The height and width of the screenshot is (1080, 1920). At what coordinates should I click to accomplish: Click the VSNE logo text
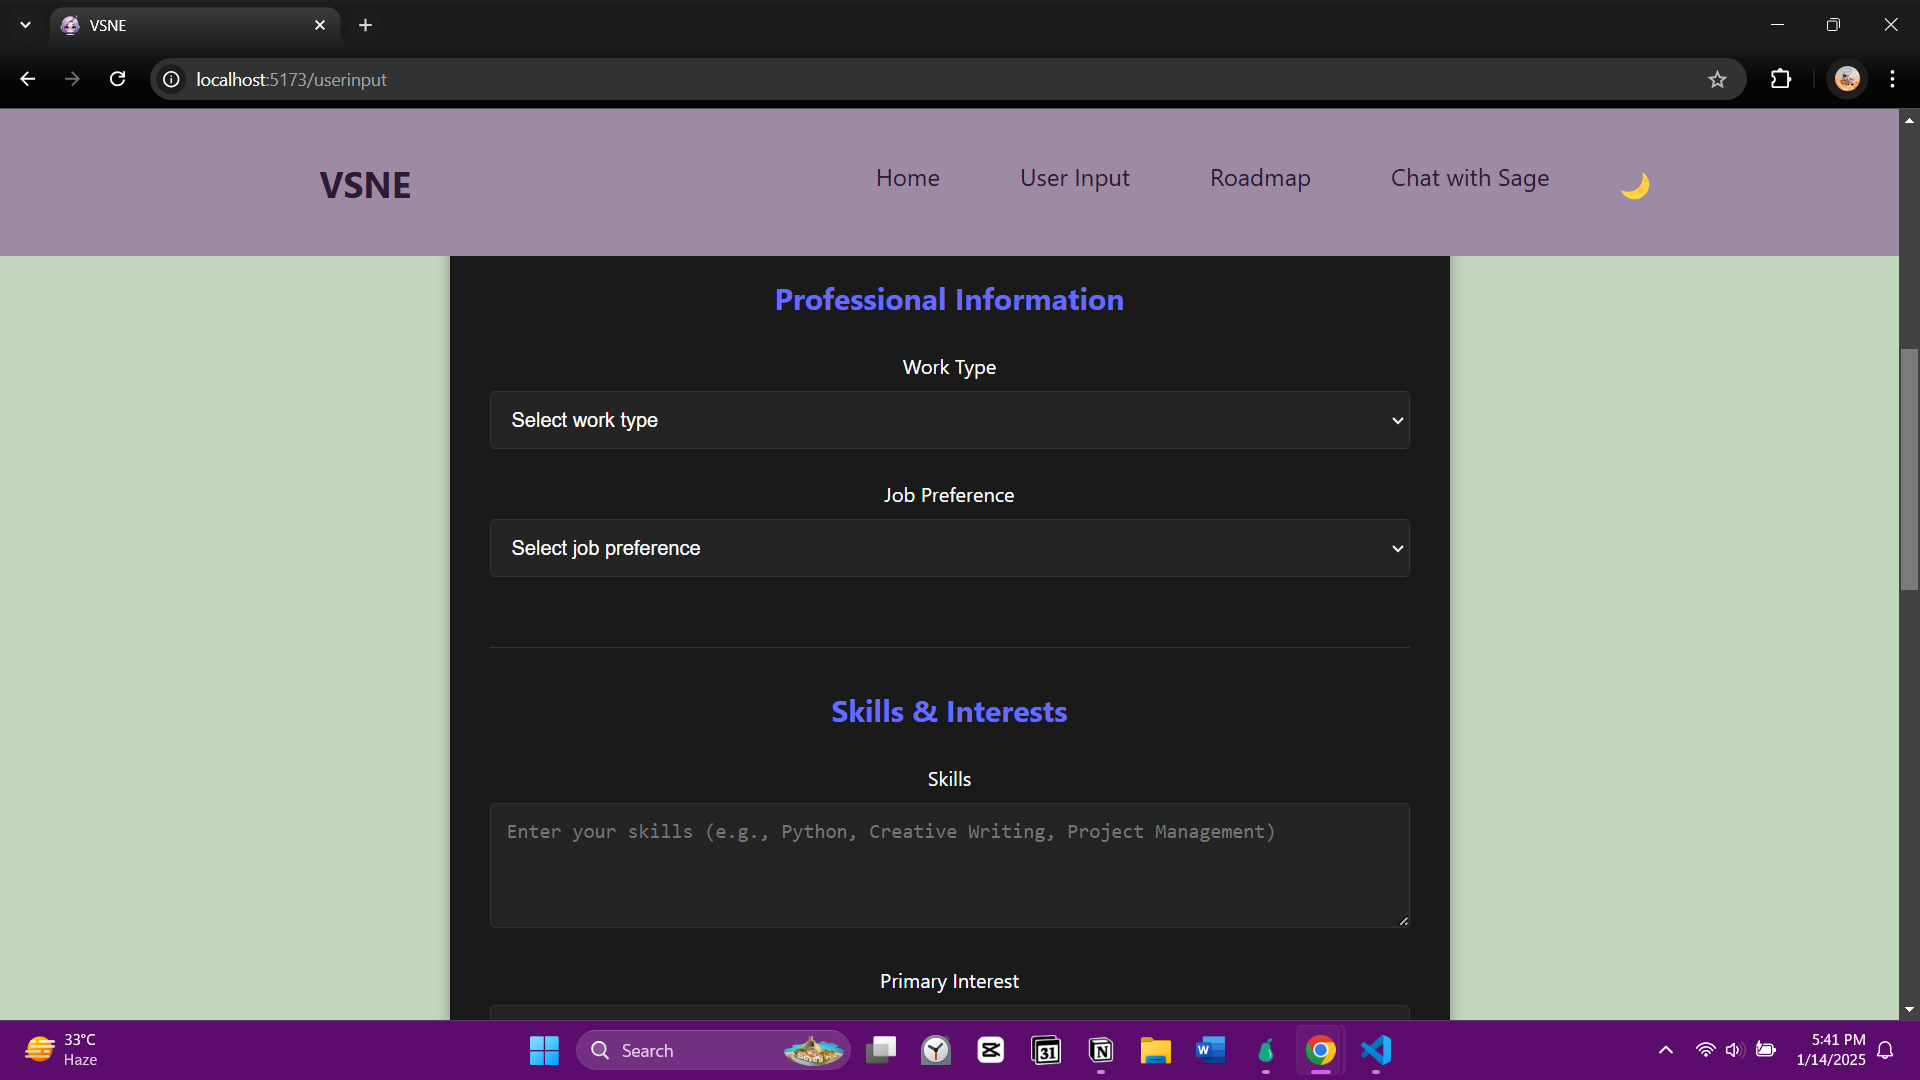click(x=365, y=185)
